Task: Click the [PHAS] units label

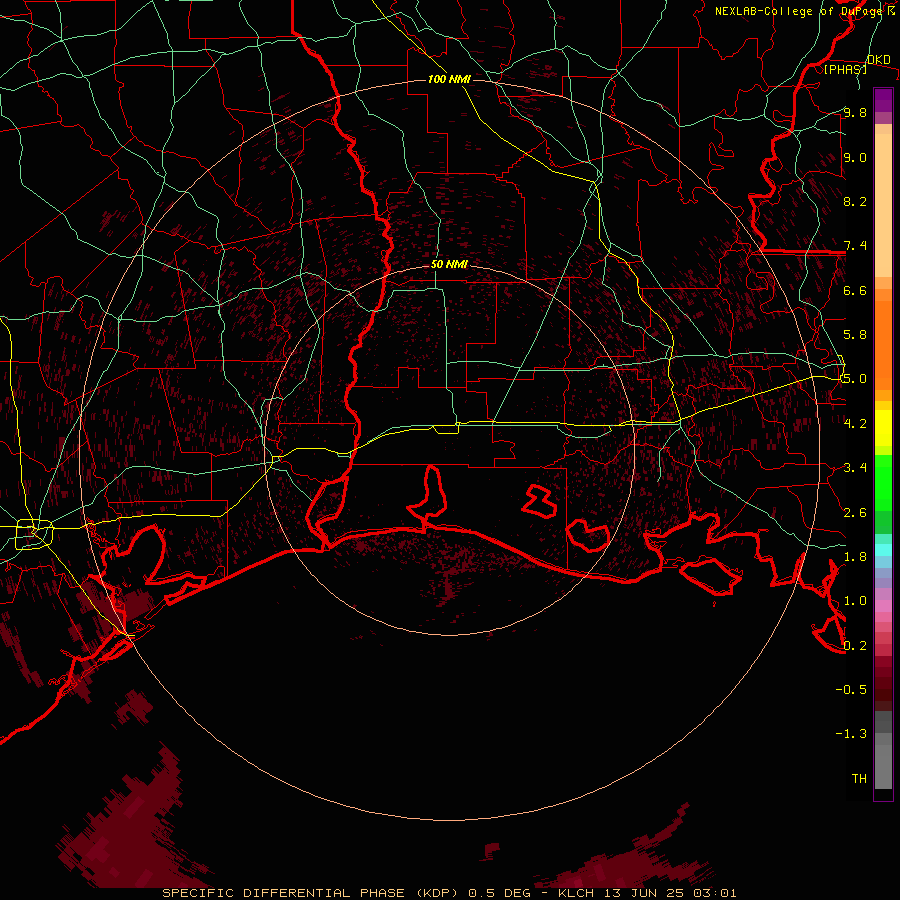Action: click(x=845, y=69)
